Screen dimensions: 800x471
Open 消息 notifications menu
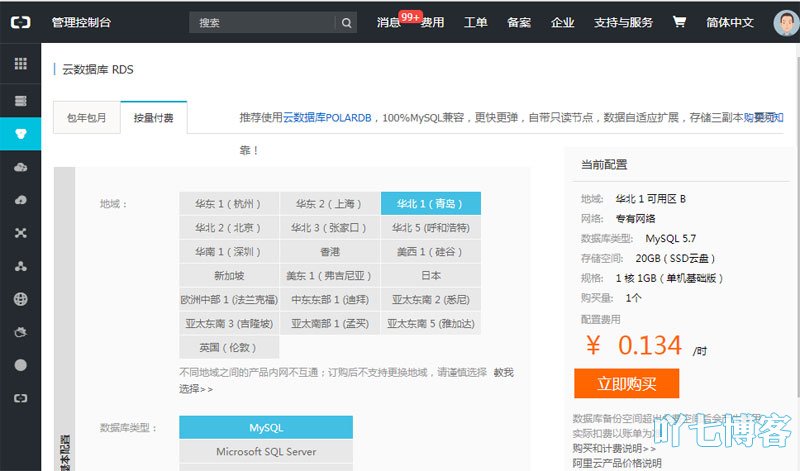tap(388, 22)
